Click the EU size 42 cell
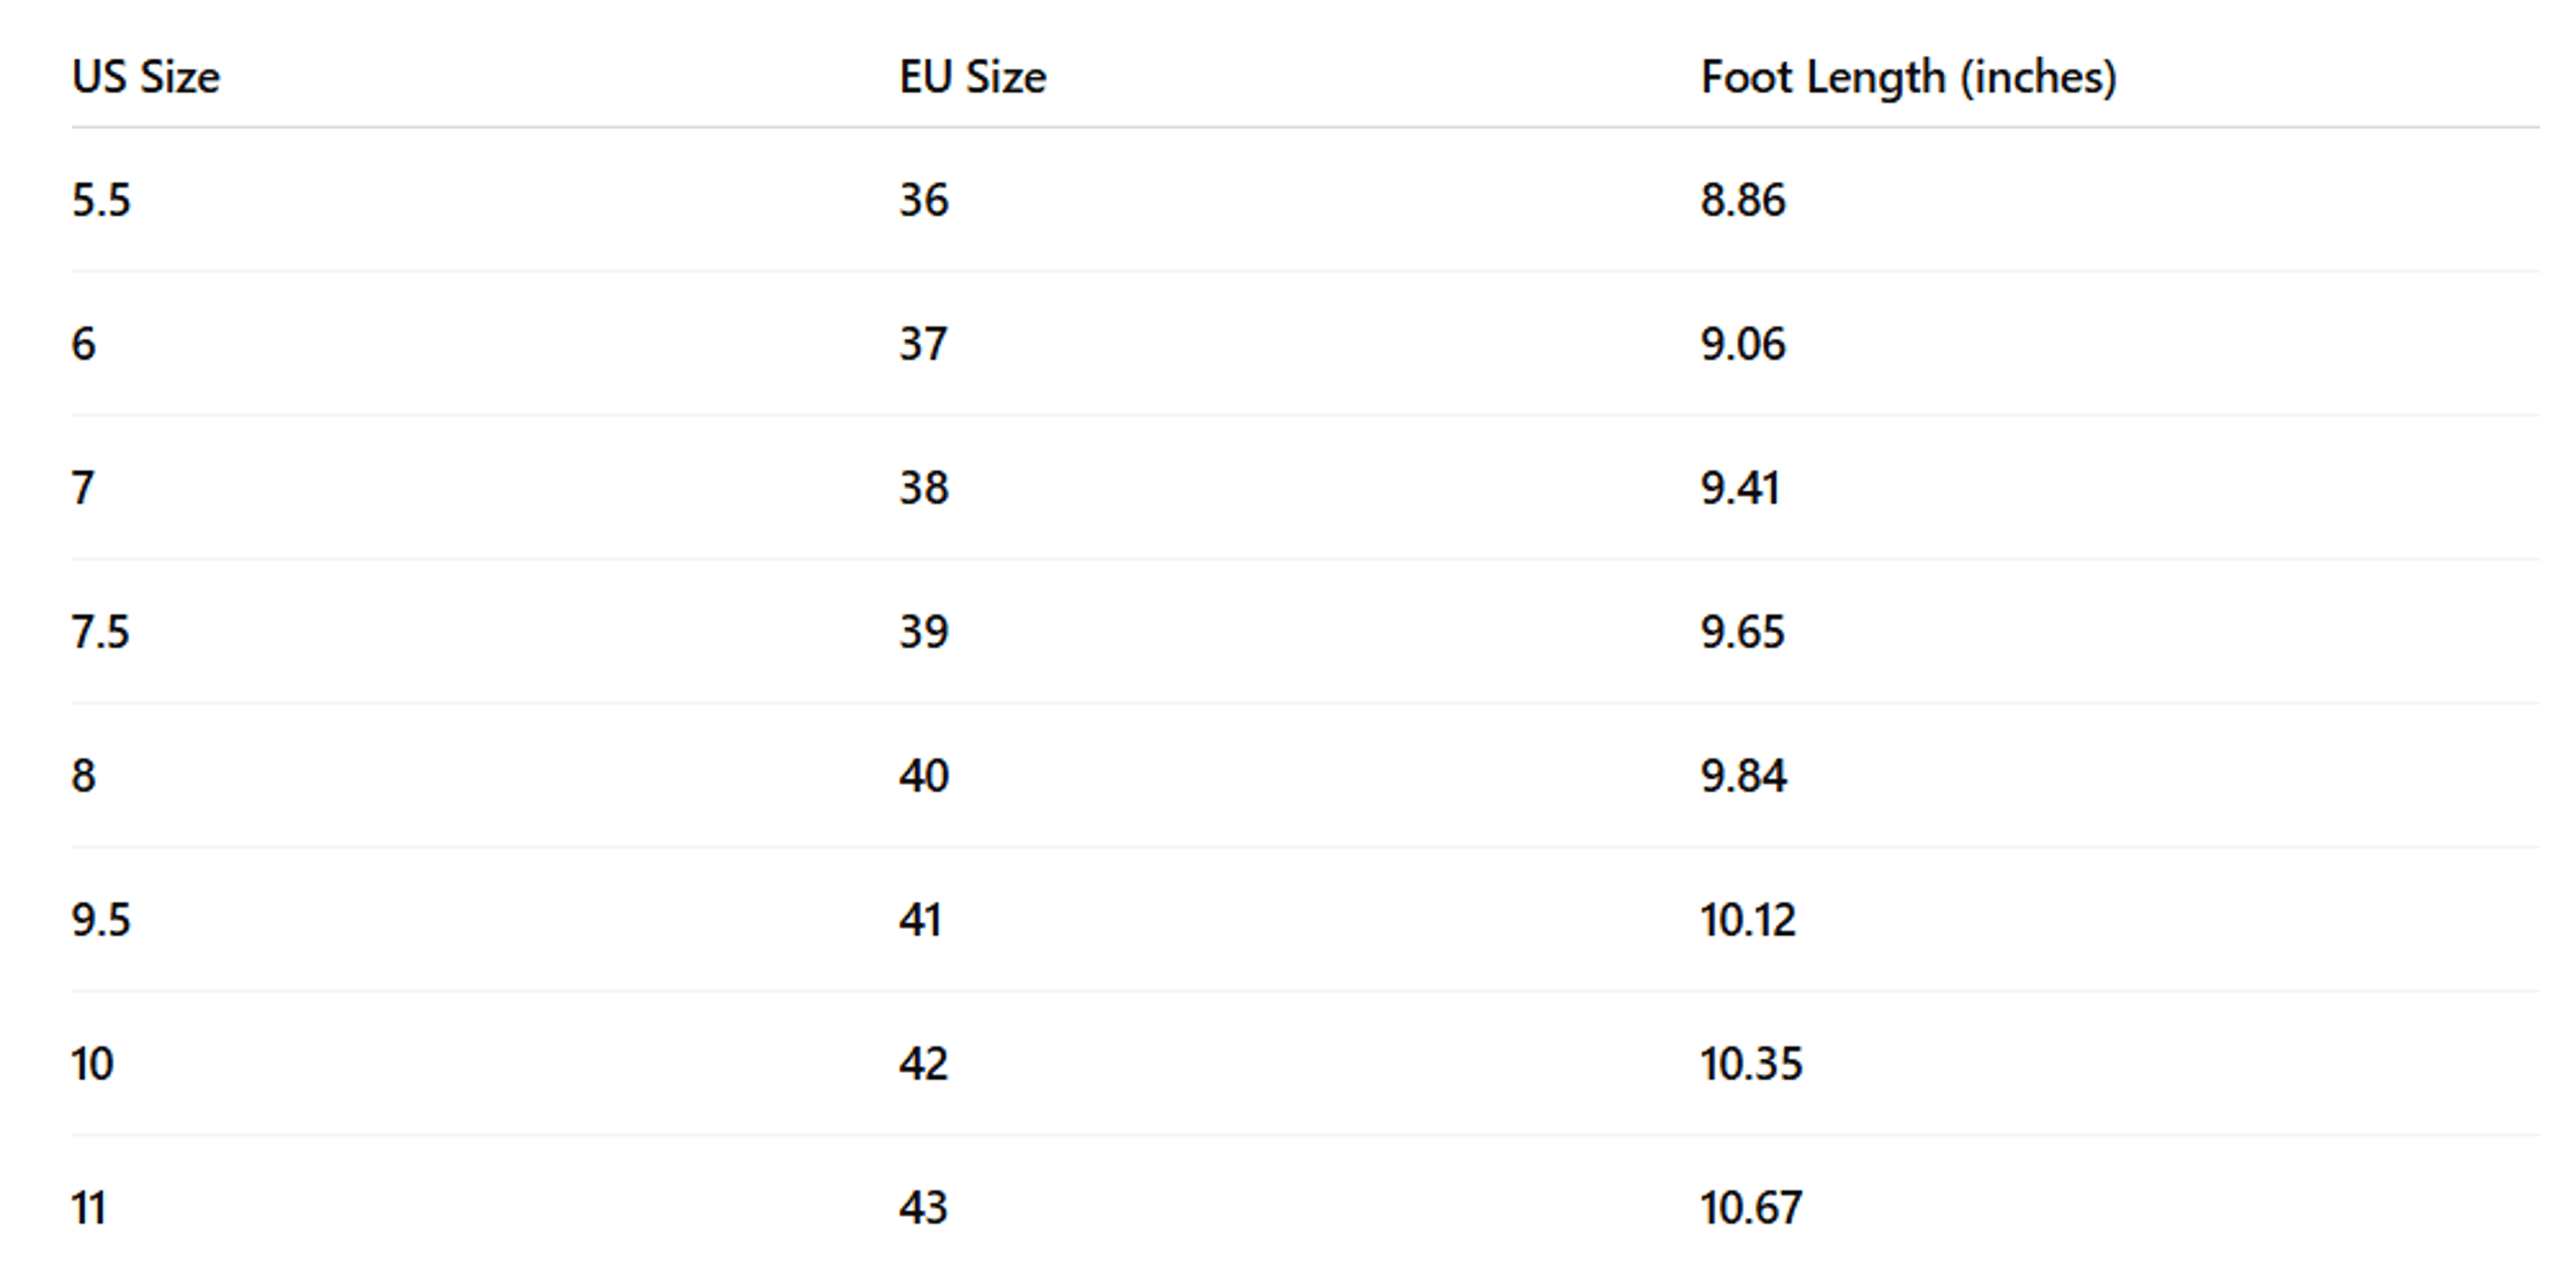Screen dimensions: 2576x1288 (x=924, y=1064)
